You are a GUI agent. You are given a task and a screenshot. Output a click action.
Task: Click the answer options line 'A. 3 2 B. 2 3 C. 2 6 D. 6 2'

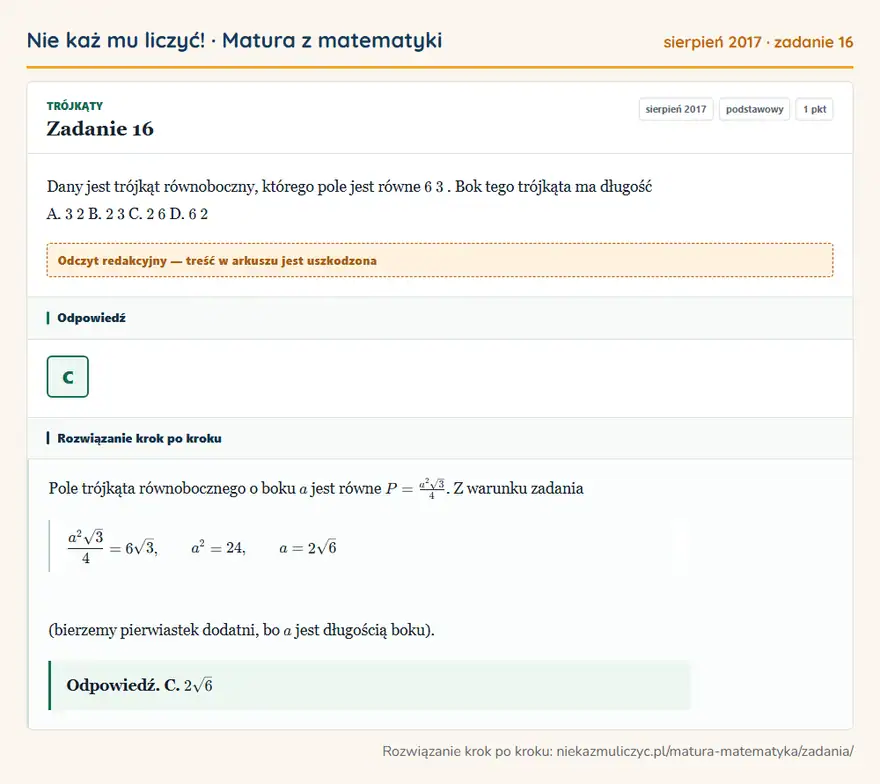tap(127, 214)
